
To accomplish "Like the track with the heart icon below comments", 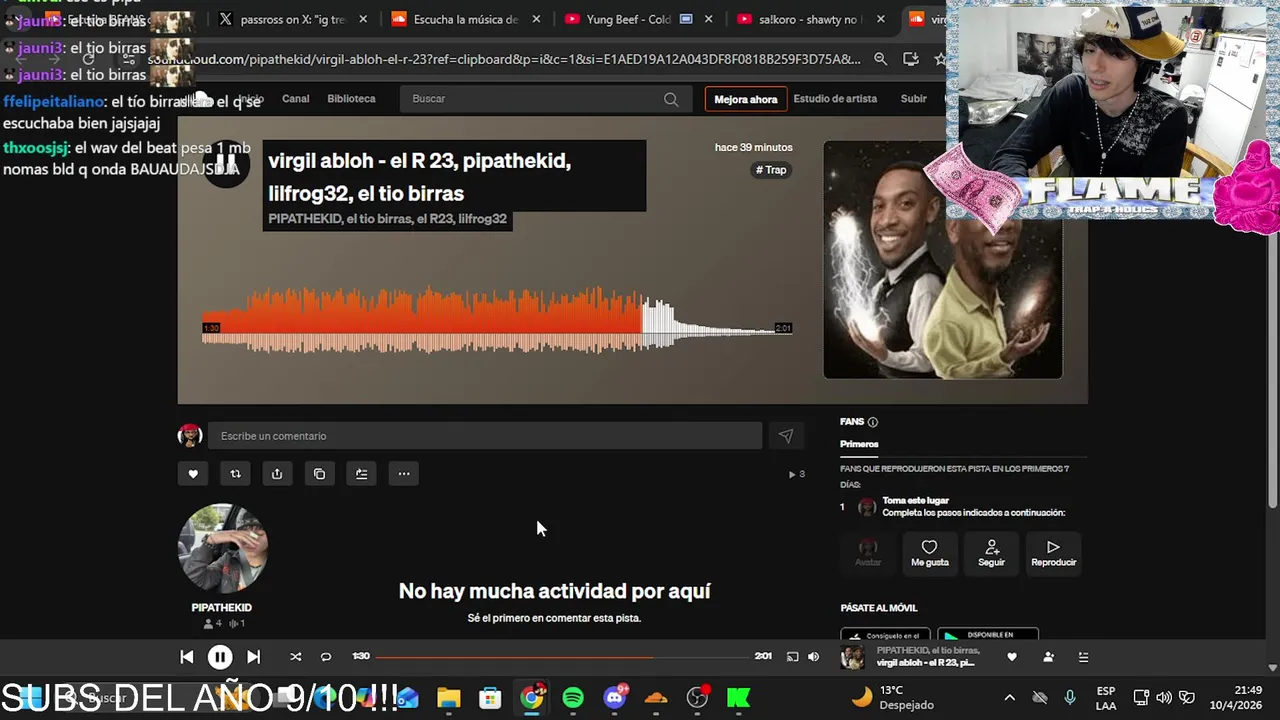I will (x=193, y=474).
